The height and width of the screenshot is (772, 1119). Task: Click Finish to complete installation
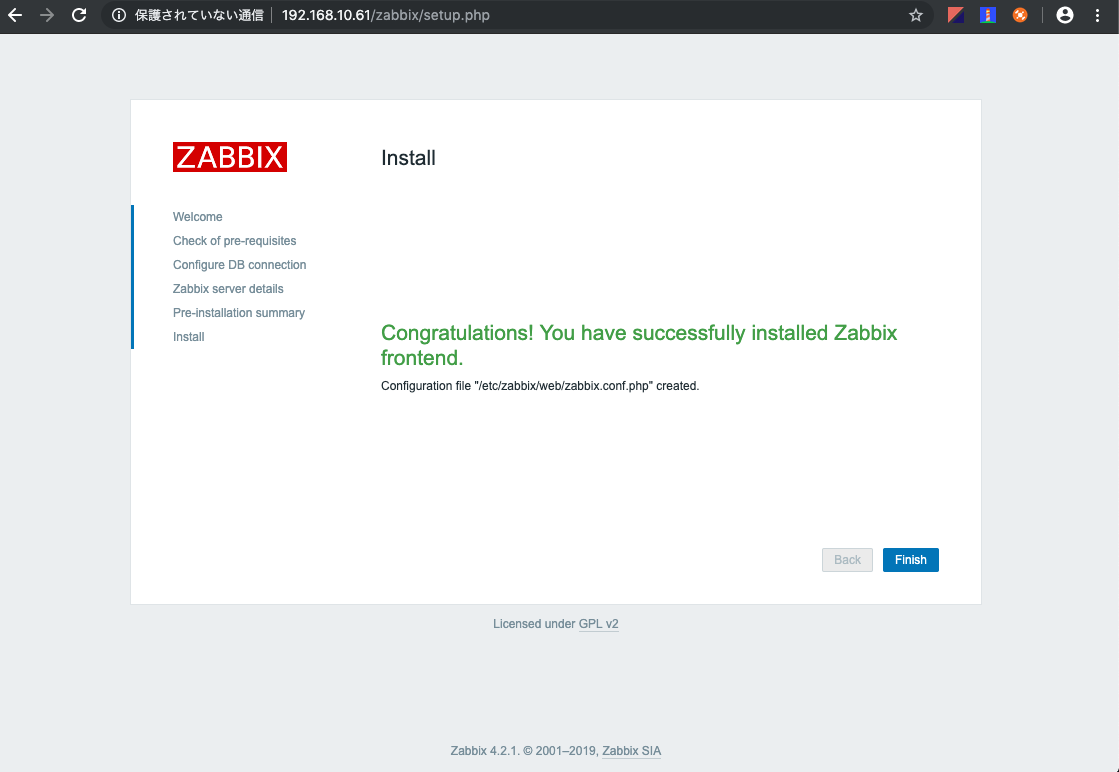coord(910,559)
